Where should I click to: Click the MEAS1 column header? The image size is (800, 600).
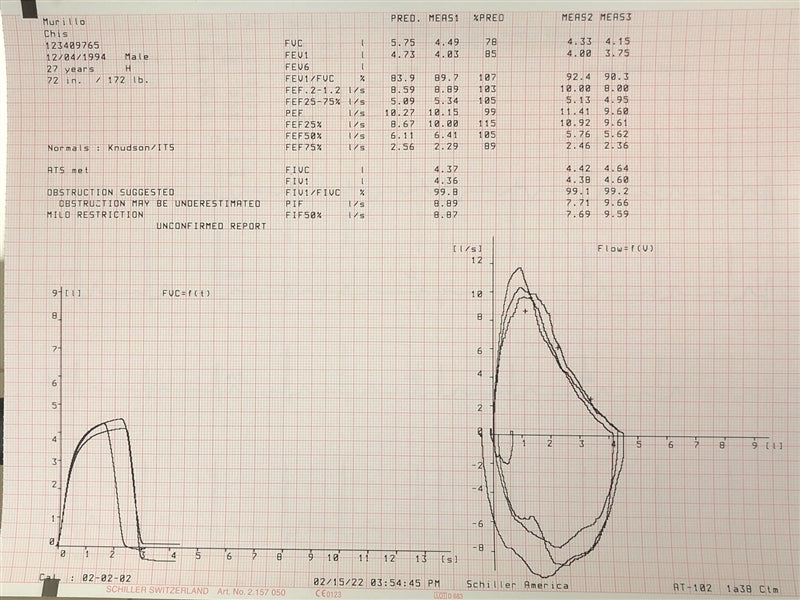point(445,17)
